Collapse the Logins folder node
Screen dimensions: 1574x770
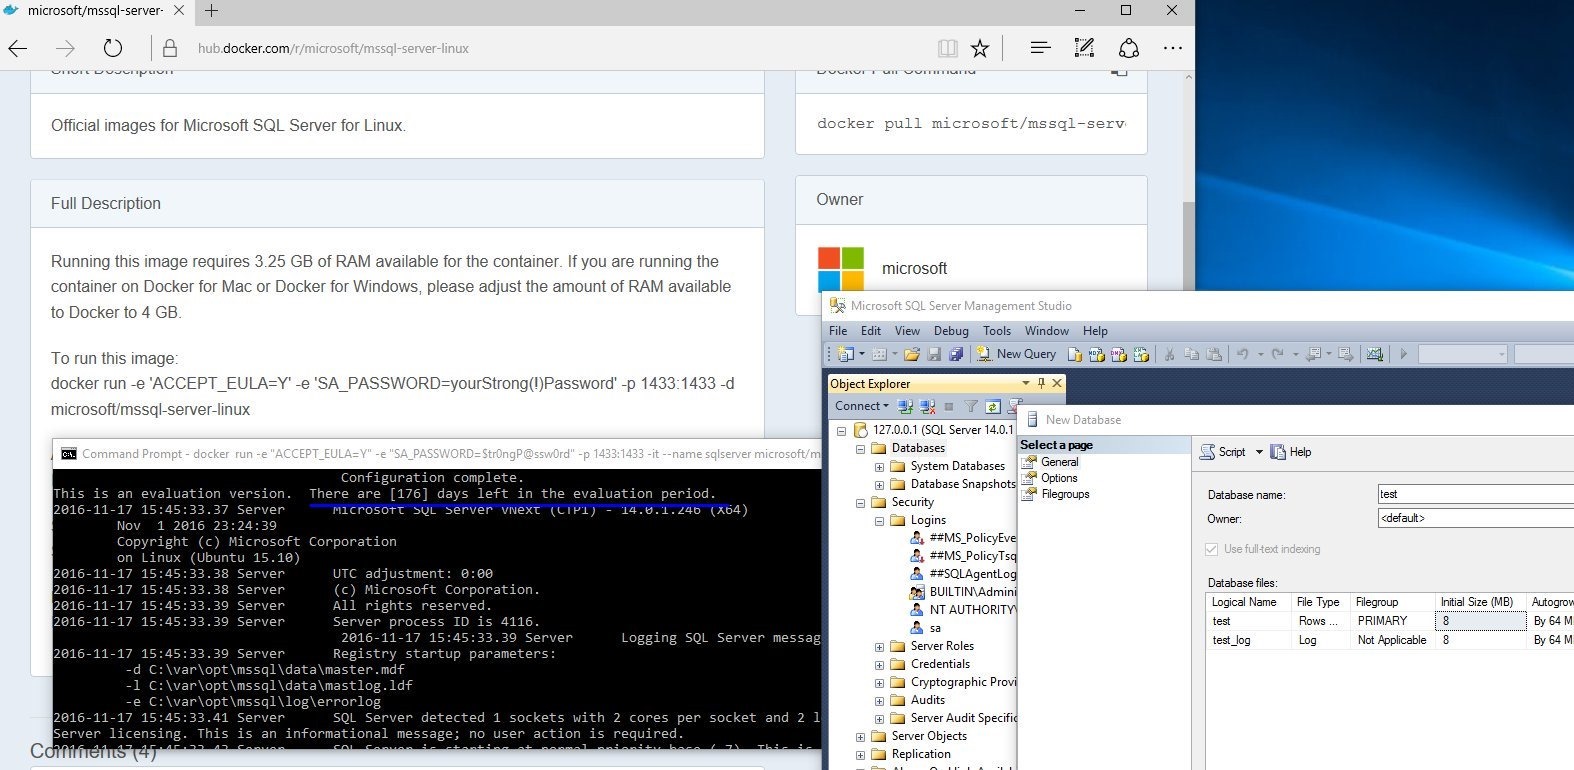(x=879, y=521)
